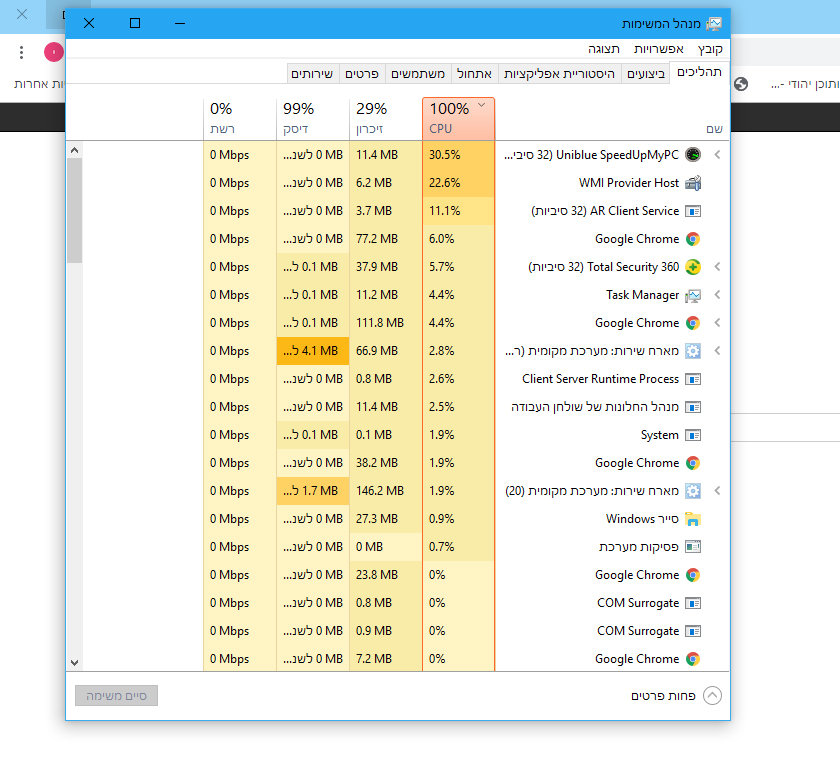
Task: Select the icon of מנהל החלונות של שולחן העבודה
Action: click(x=693, y=407)
